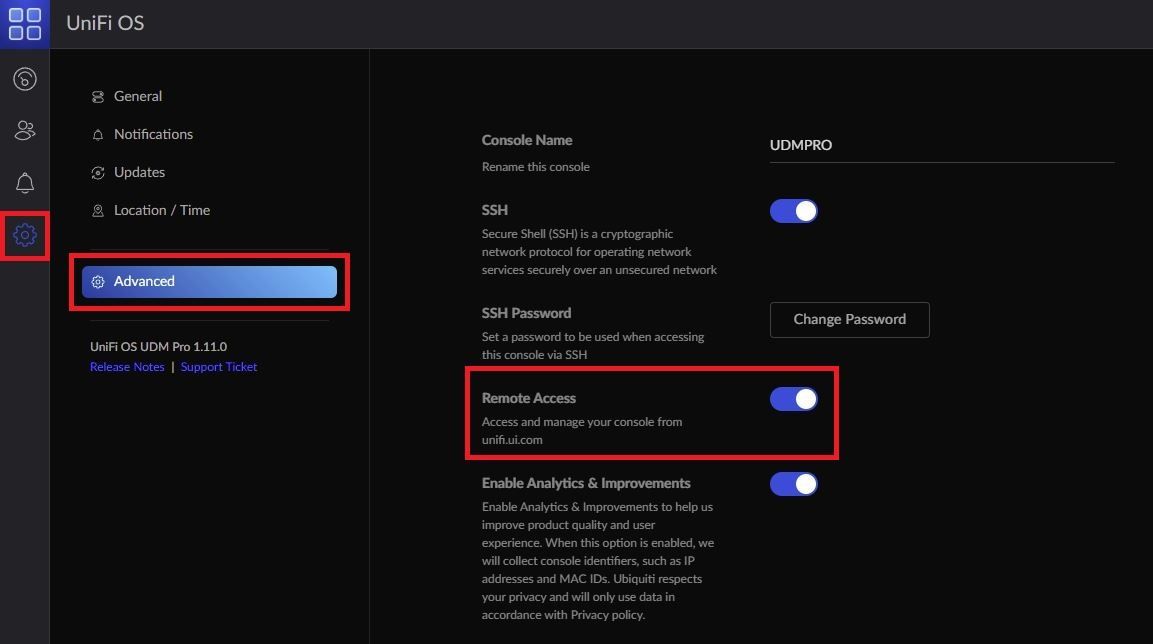This screenshot has height=644, width=1153.
Task: Open the Support Ticket link
Action: 219,367
